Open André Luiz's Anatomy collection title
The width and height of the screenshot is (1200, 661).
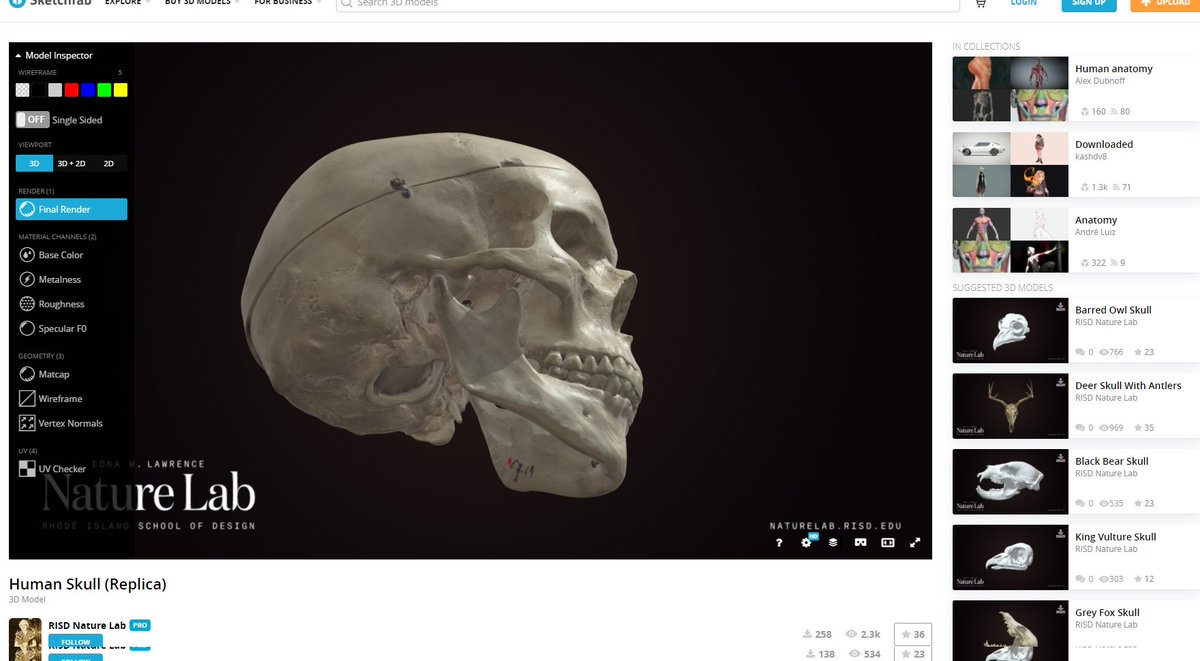[x=1096, y=220]
